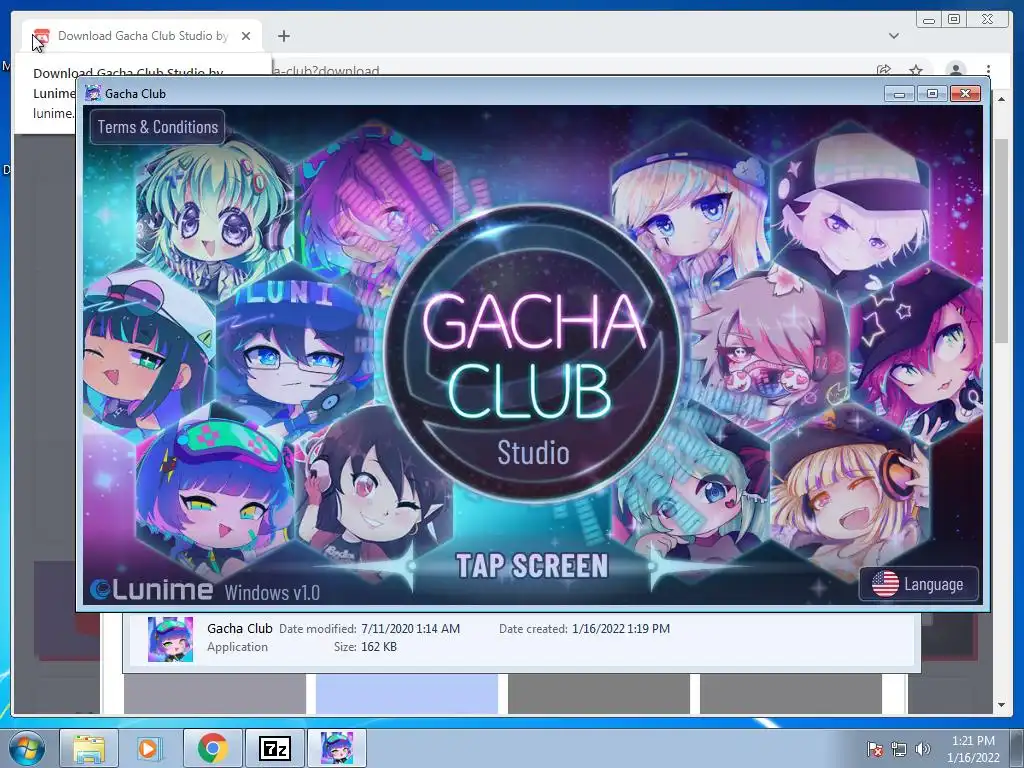Screen dimensions: 1024x768
Task: Click the US flag icon
Action: tap(886, 584)
